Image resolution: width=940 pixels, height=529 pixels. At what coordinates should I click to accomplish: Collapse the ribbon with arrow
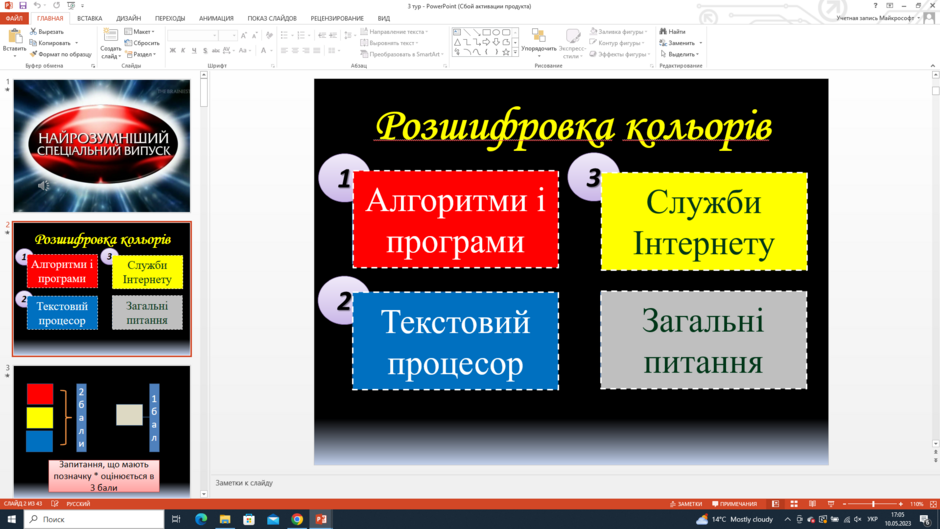click(x=933, y=65)
